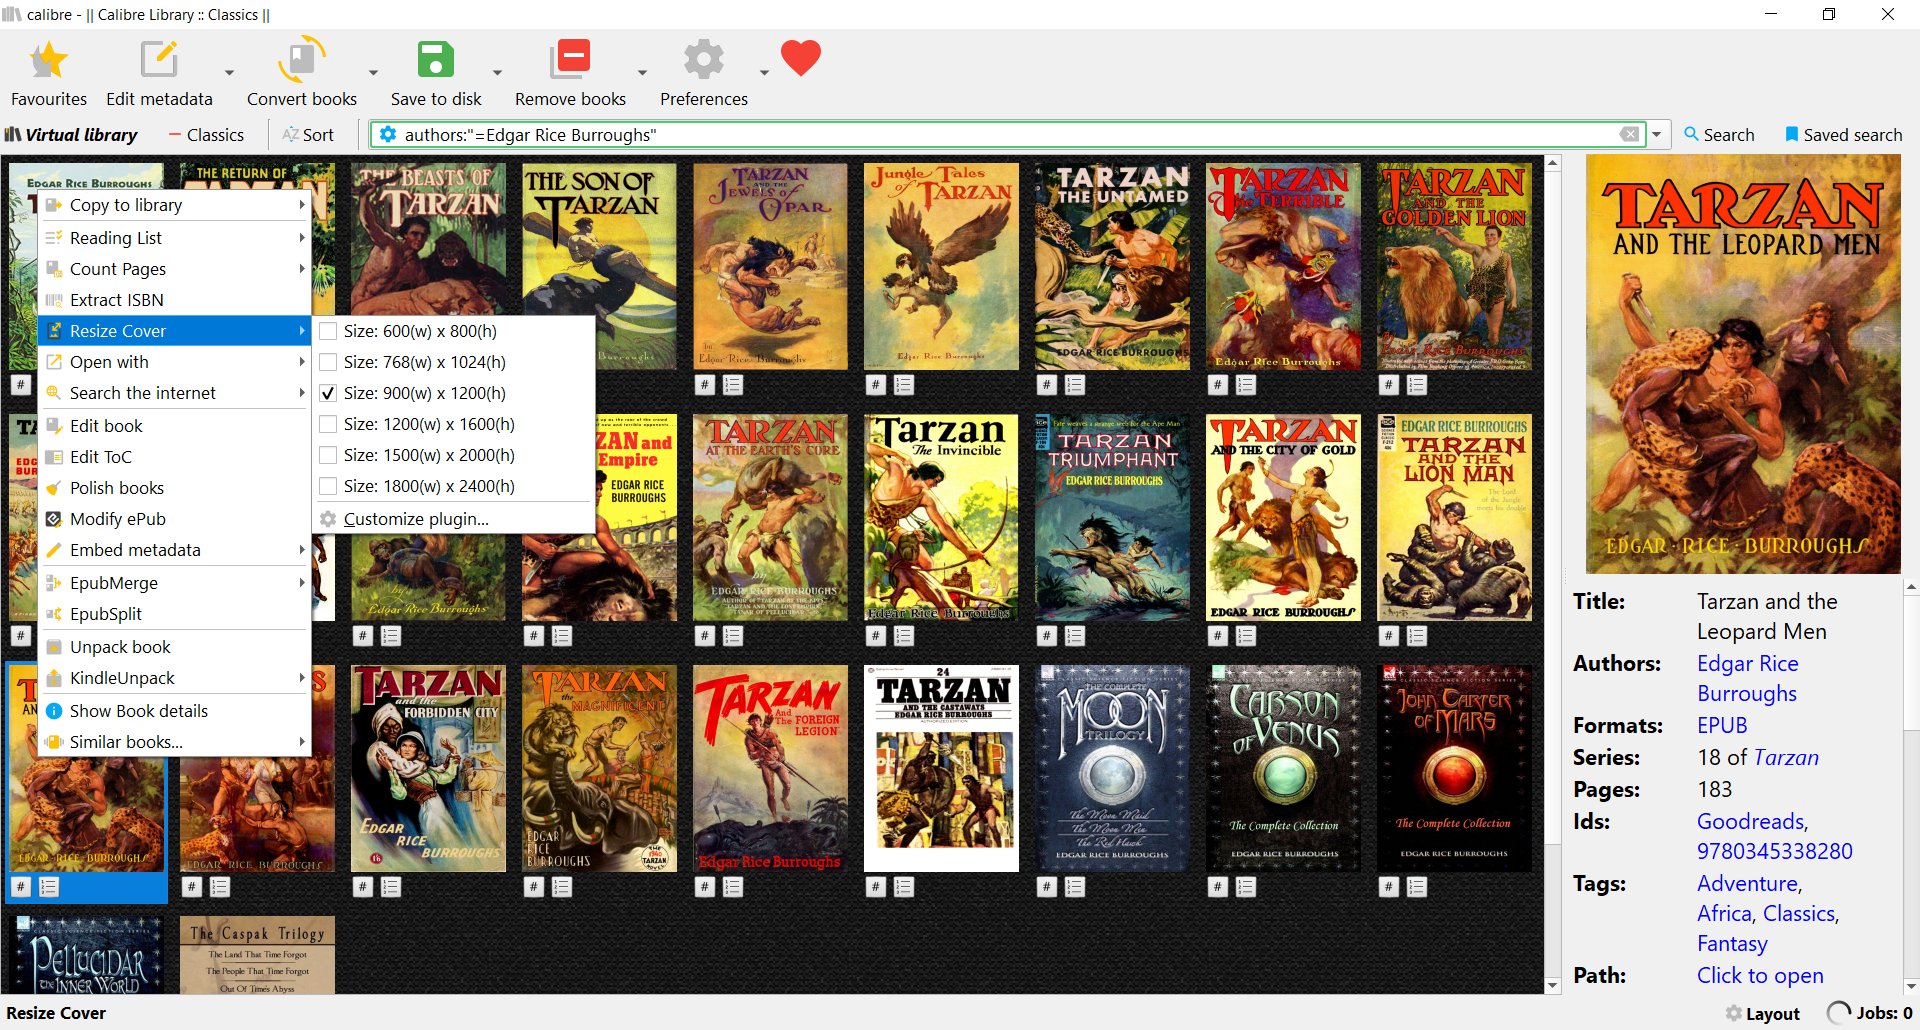Click the hash marker under Tarzan the Untamed
The height and width of the screenshot is (1030, 1920).
[x=1047, y=385]
